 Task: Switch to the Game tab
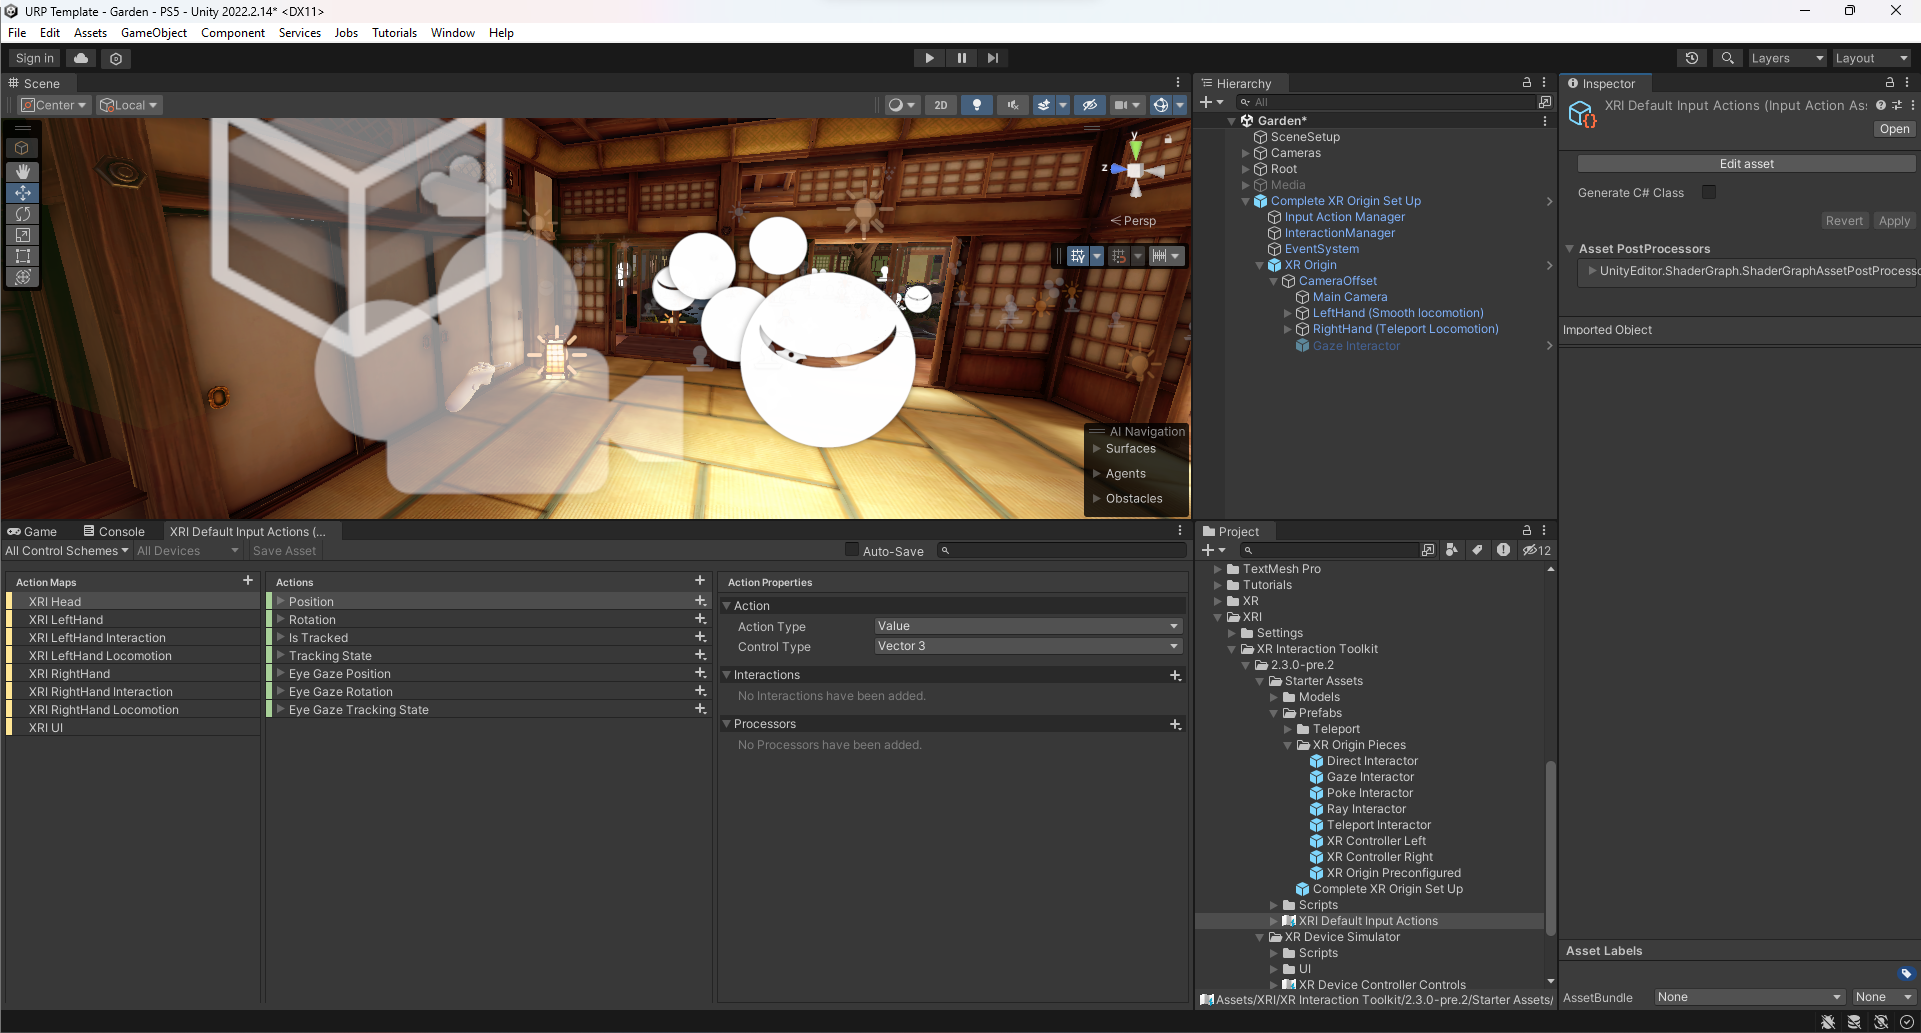coord(32,531)
